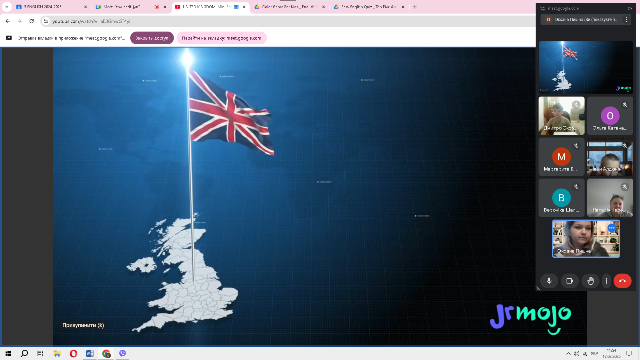Open more options next to the hang-up button
The height and width of the screenshot is (360, 640).
pos(606,281)
